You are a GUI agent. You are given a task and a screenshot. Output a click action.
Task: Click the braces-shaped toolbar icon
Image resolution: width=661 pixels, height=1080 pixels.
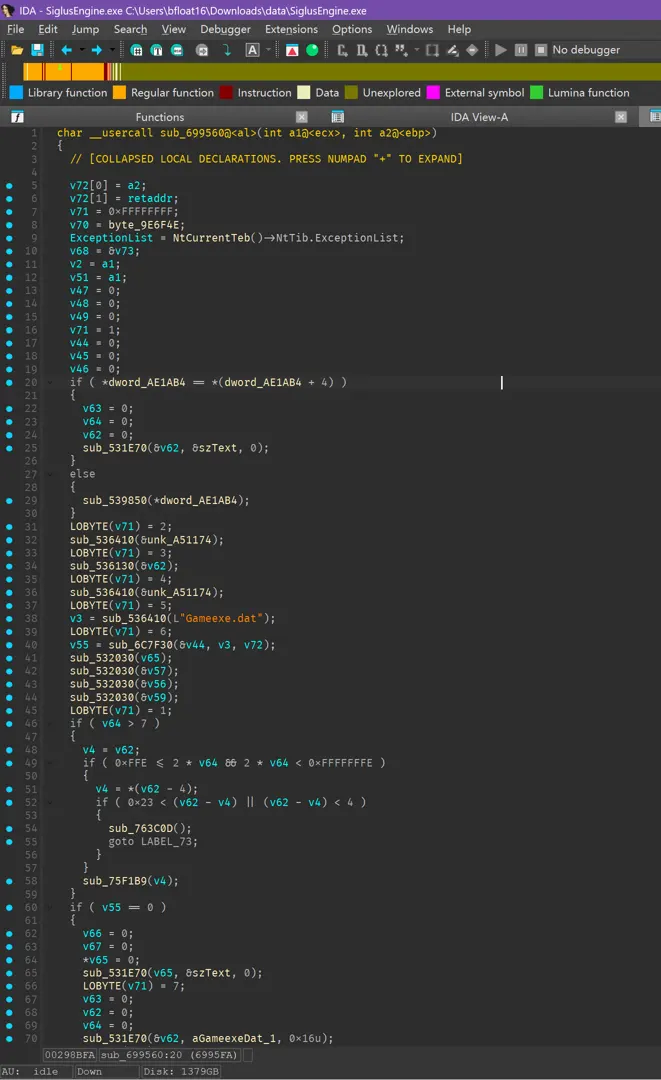tap(381, 50)
